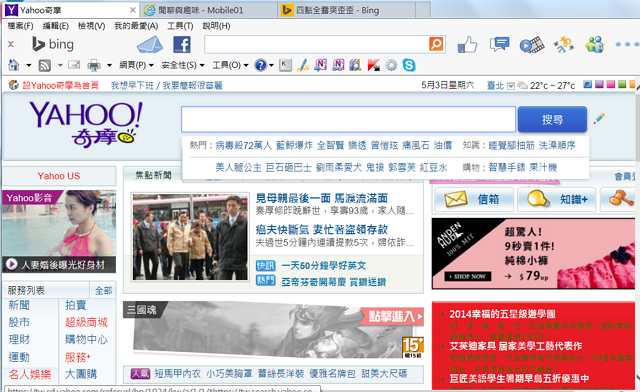Open the 檔案(F) menu

click(x=20, y=26)
